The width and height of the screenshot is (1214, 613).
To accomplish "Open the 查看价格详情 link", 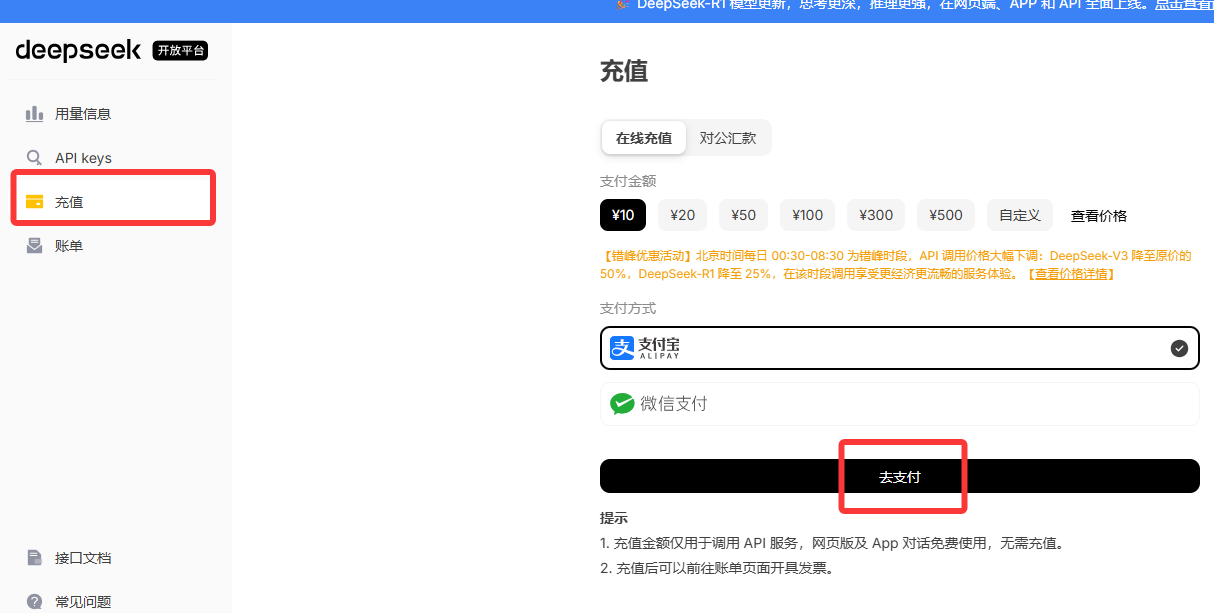I will [1071, 274].
